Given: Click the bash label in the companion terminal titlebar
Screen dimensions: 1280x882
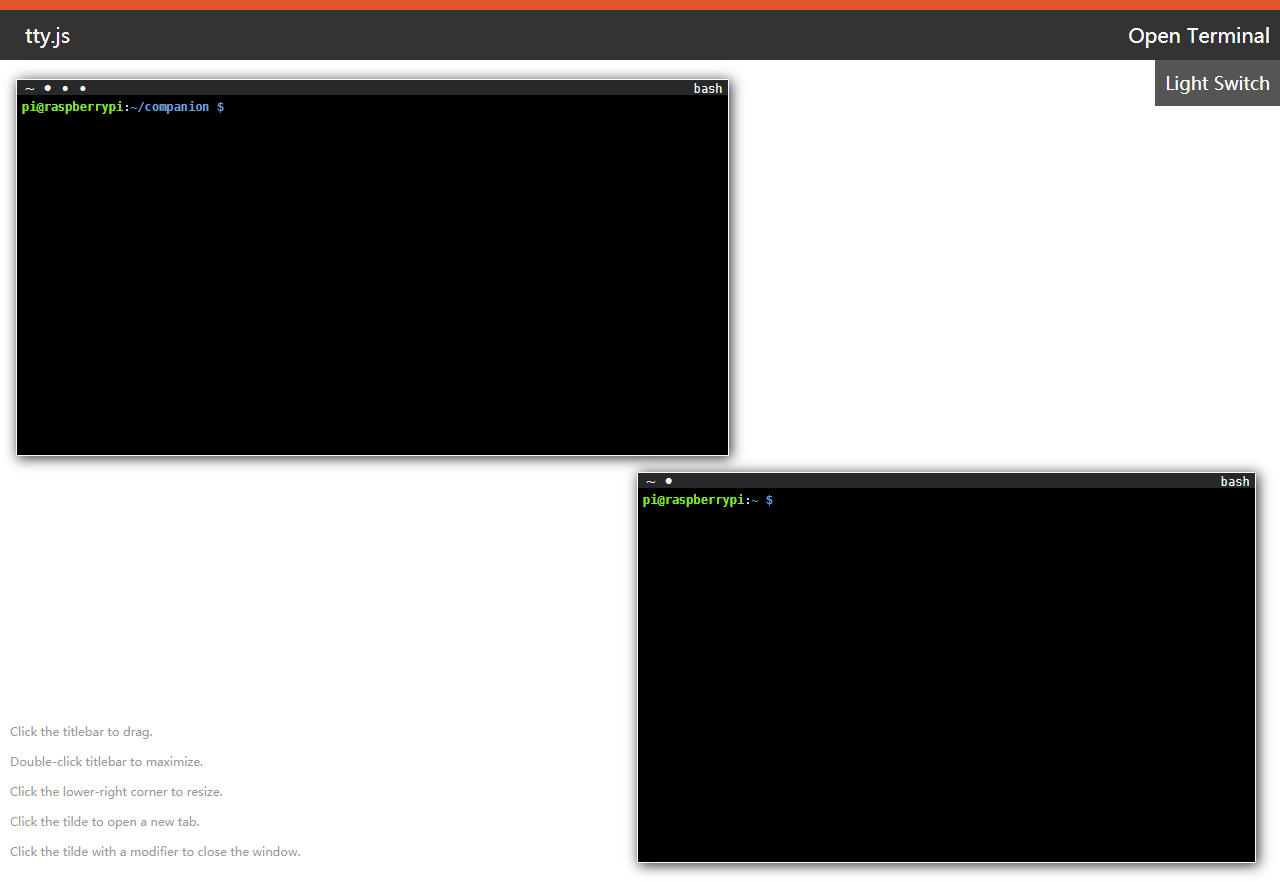Looking at the screenshot, I should [707, 89].
